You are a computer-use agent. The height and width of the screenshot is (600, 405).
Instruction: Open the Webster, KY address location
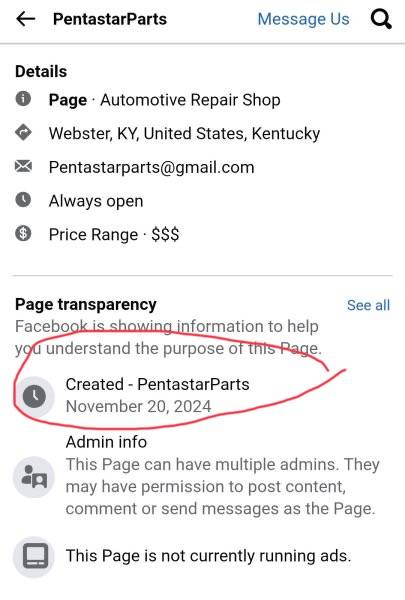(184, 134)
